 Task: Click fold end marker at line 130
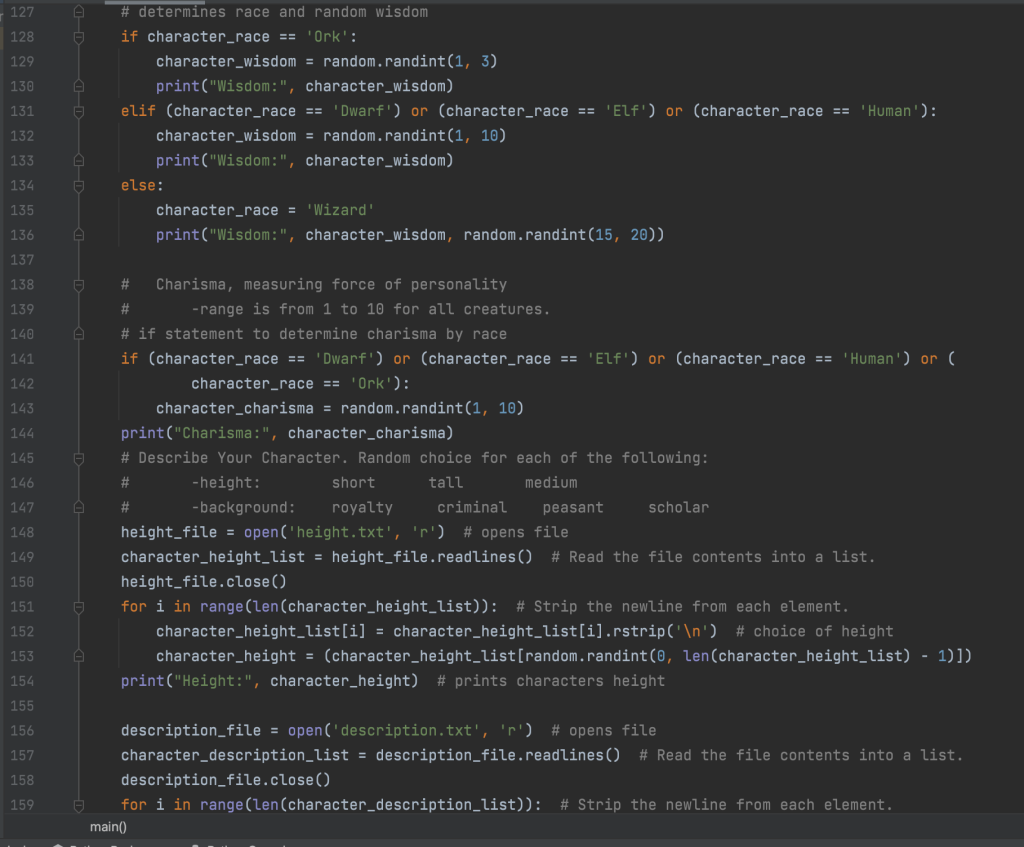79,86
